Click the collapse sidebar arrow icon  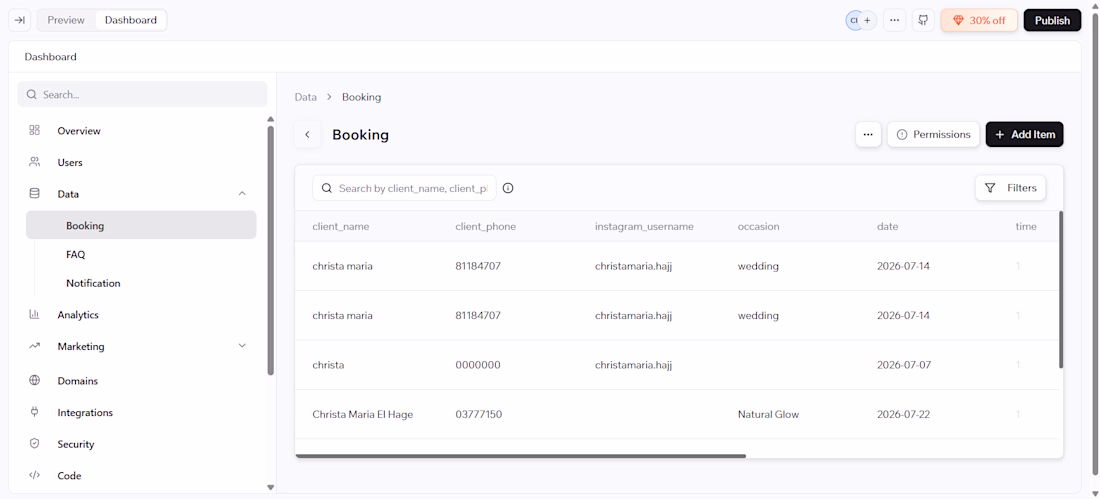20,20
